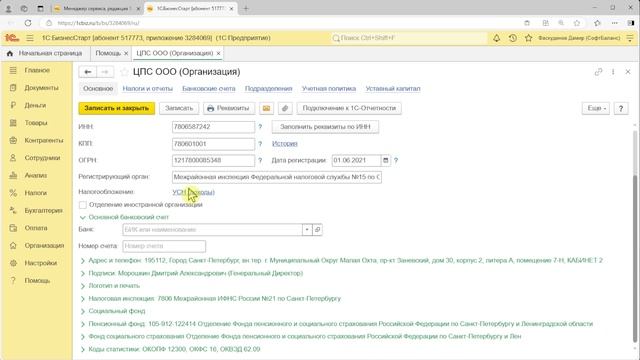Viewport: 640px width, 360px height.
Task: Go to home page icon tab
Action: [x=10, y=53]
